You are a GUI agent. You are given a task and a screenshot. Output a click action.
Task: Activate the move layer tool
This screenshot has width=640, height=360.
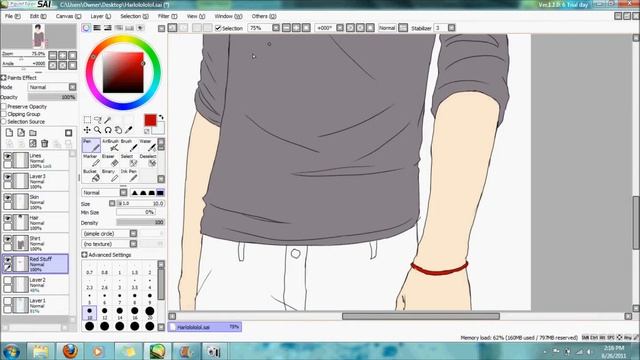pos(87,130)
